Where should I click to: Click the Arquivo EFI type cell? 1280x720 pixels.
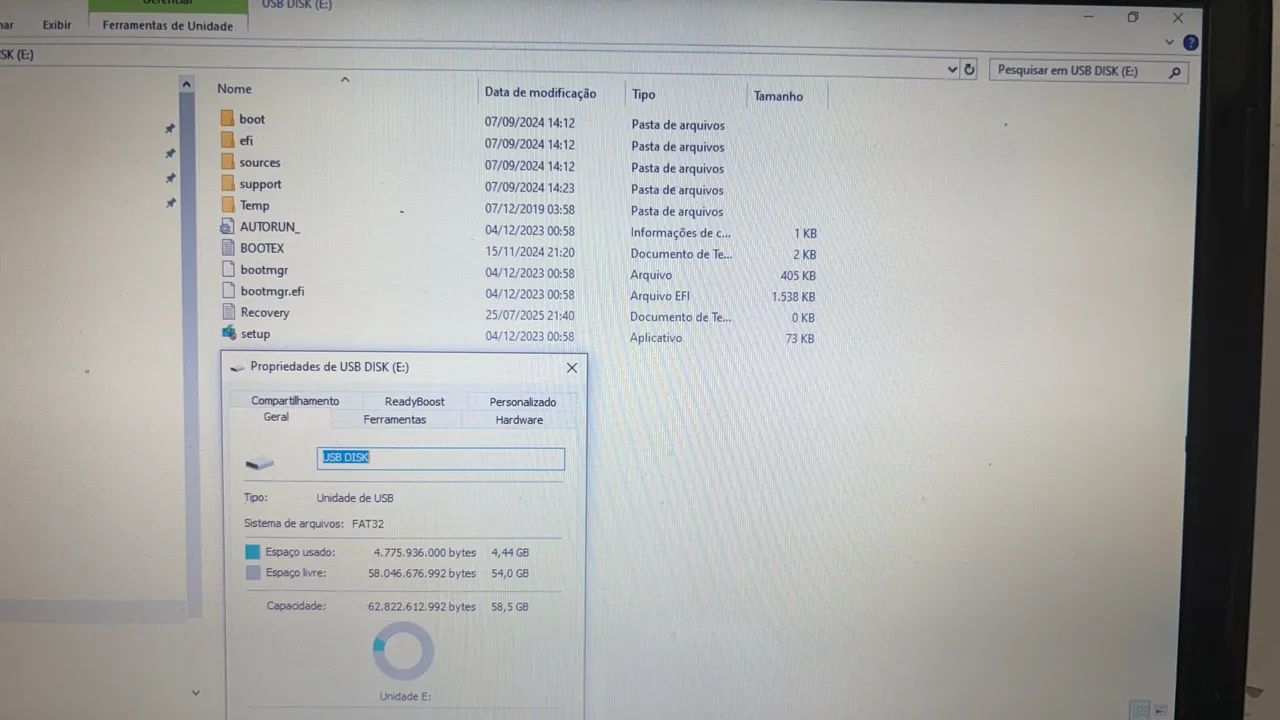coord(660,296)
